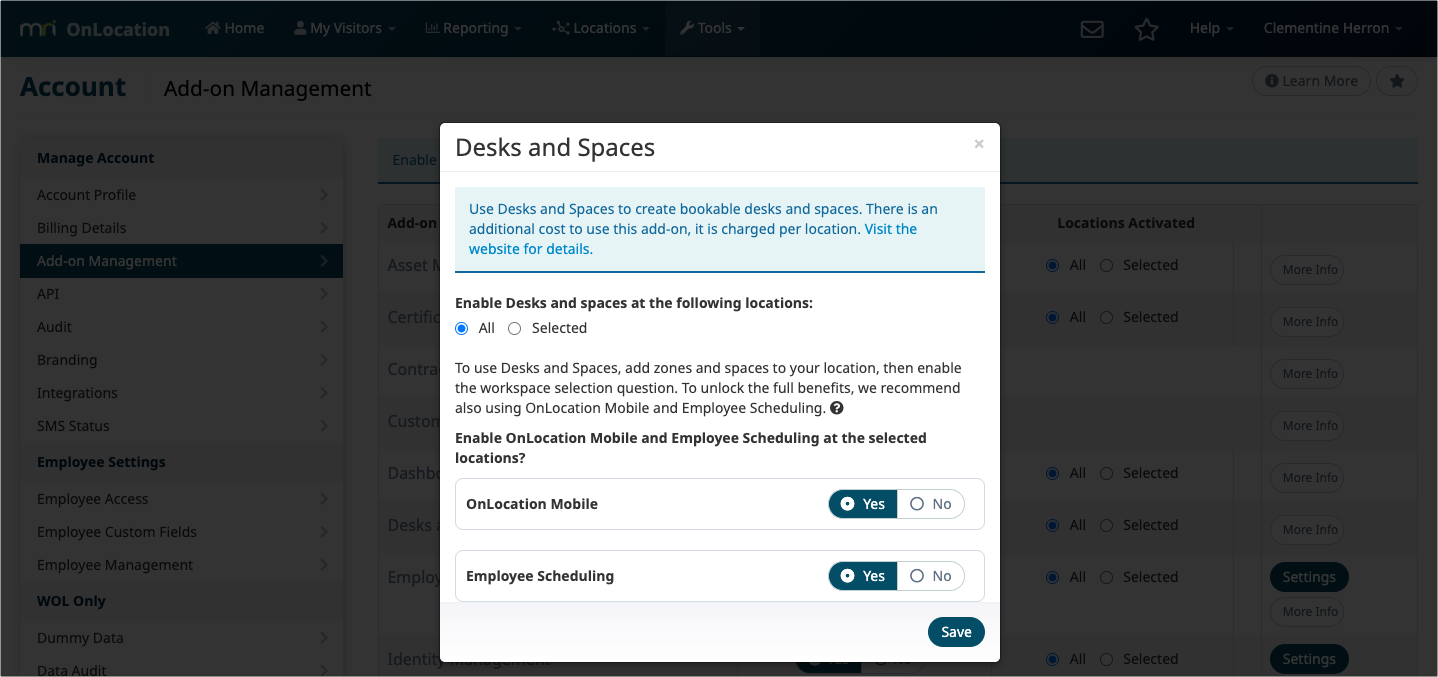Set Employee Scheduling to No
The height and width of the screenshot is (677, 1438).
(x=931, y=576)
